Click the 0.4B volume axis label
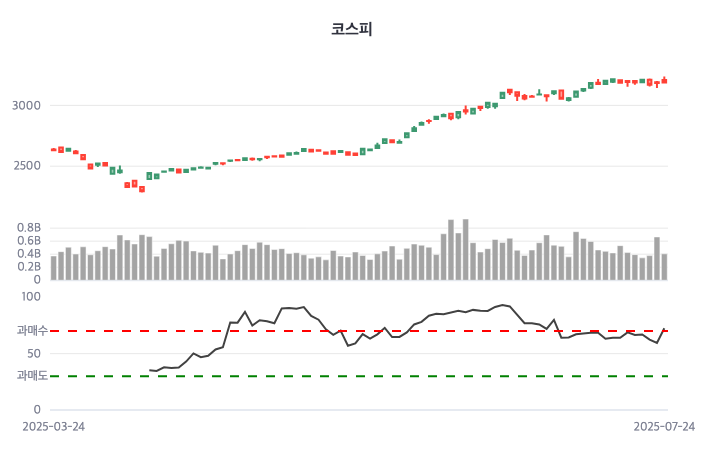This screenshot has height=450, width=704. click(29, 254)
